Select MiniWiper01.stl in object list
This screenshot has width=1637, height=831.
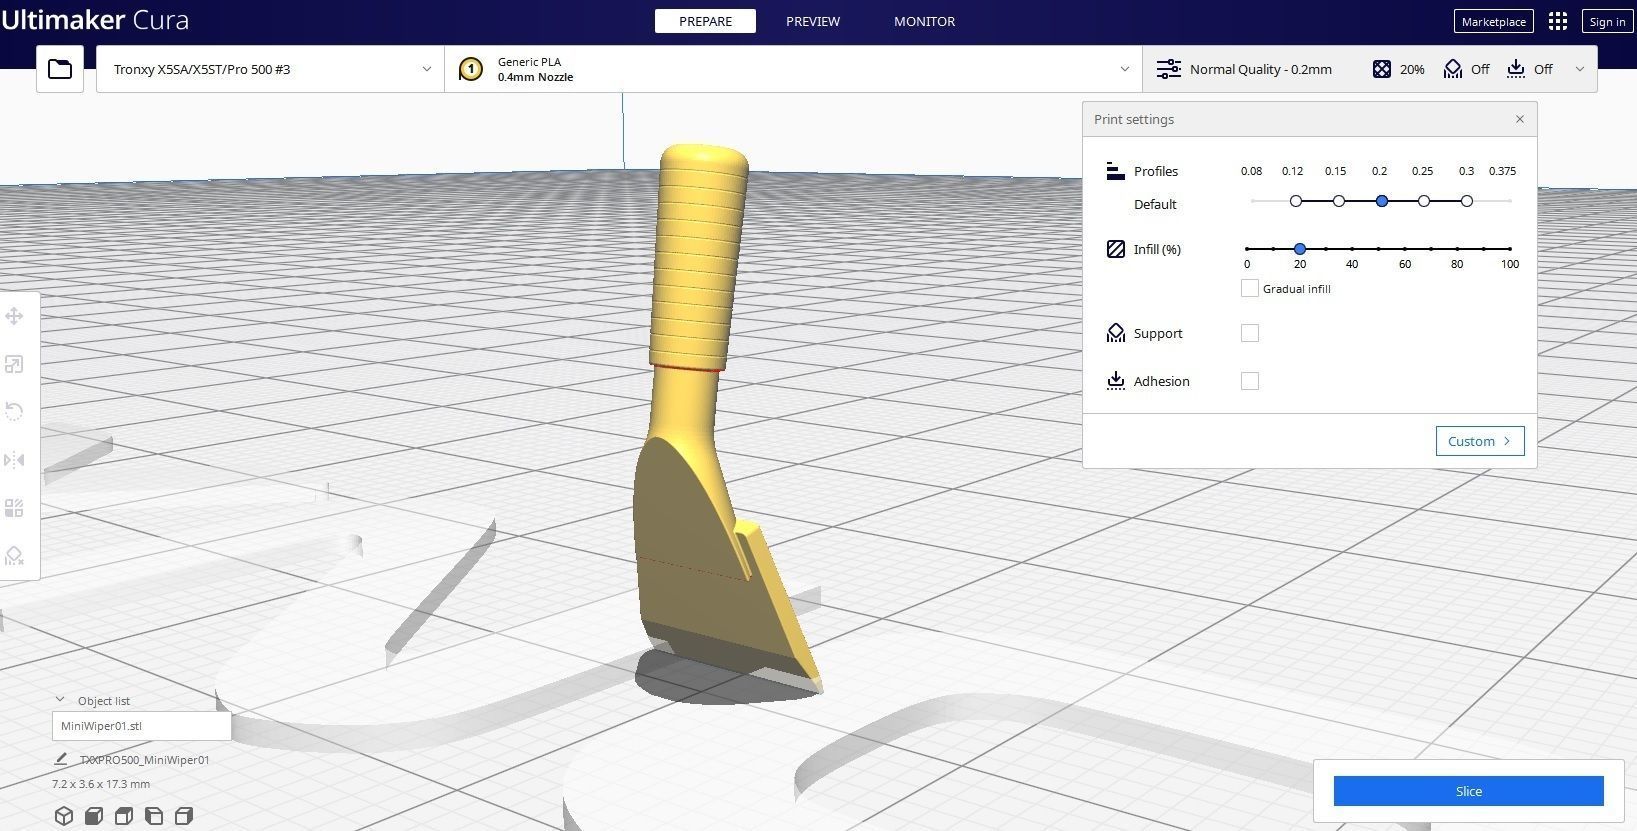point(141,726)
